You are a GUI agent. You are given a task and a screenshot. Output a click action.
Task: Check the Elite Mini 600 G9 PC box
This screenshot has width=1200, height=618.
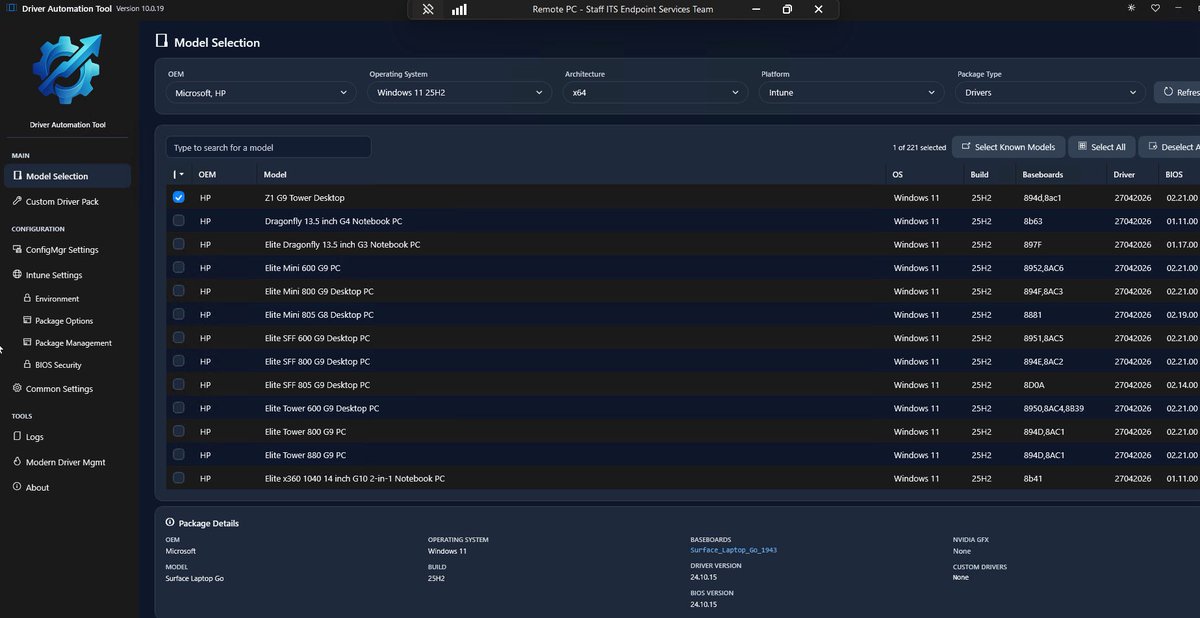click(178, 268)
